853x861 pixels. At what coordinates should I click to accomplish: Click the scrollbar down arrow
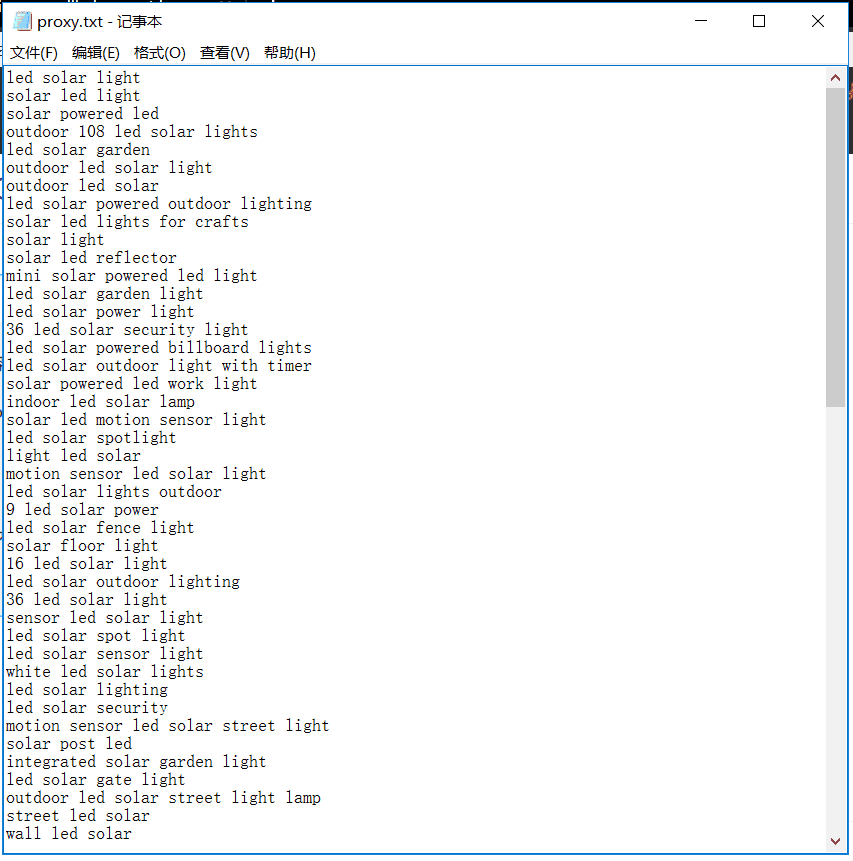pos(835,842)
